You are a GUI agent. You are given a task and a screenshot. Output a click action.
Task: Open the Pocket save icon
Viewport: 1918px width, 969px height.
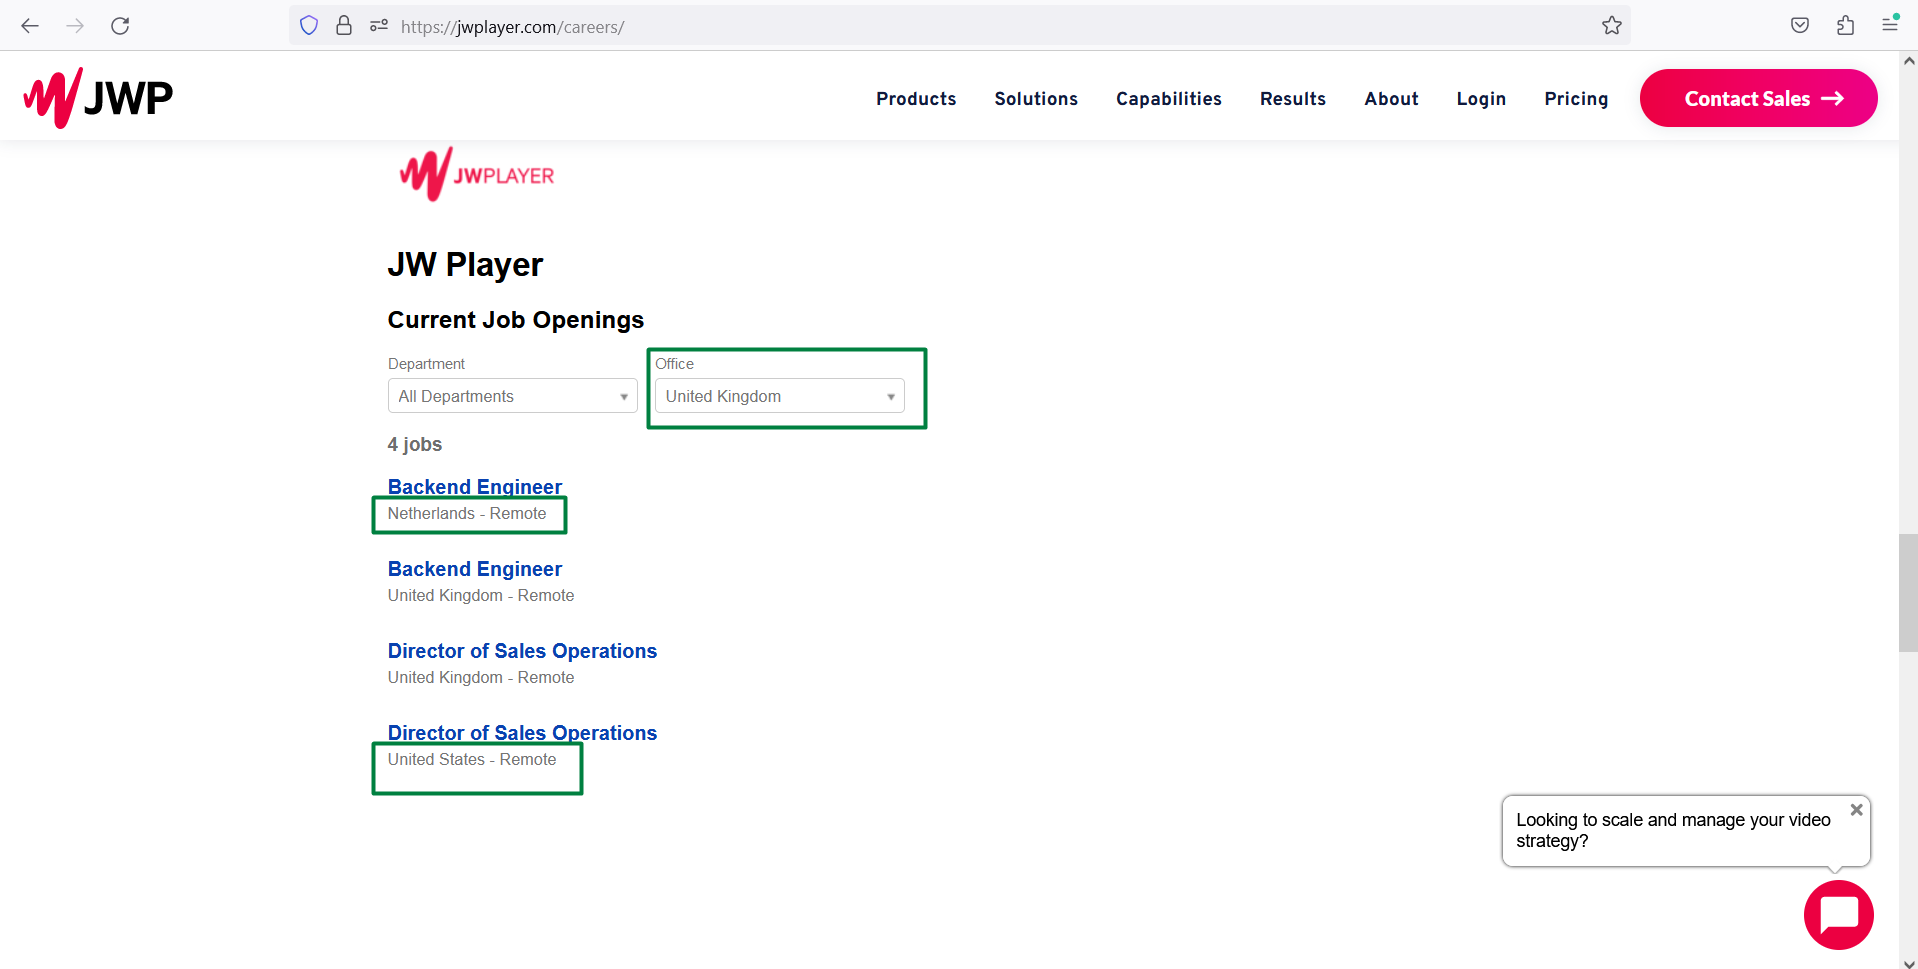(1800, 26)
